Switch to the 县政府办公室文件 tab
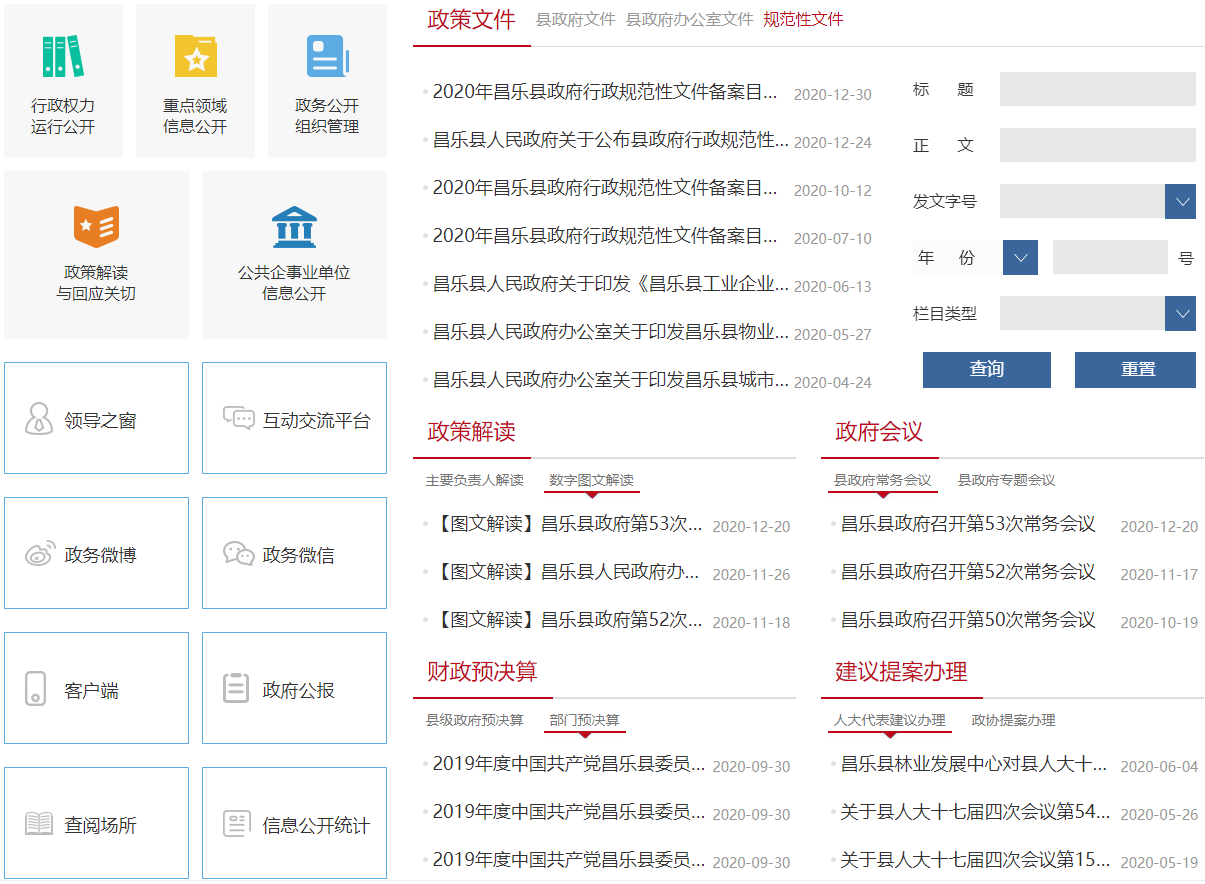Image resolution: width=1205 pixels, height=884 pixels. [x=689, y=19]
